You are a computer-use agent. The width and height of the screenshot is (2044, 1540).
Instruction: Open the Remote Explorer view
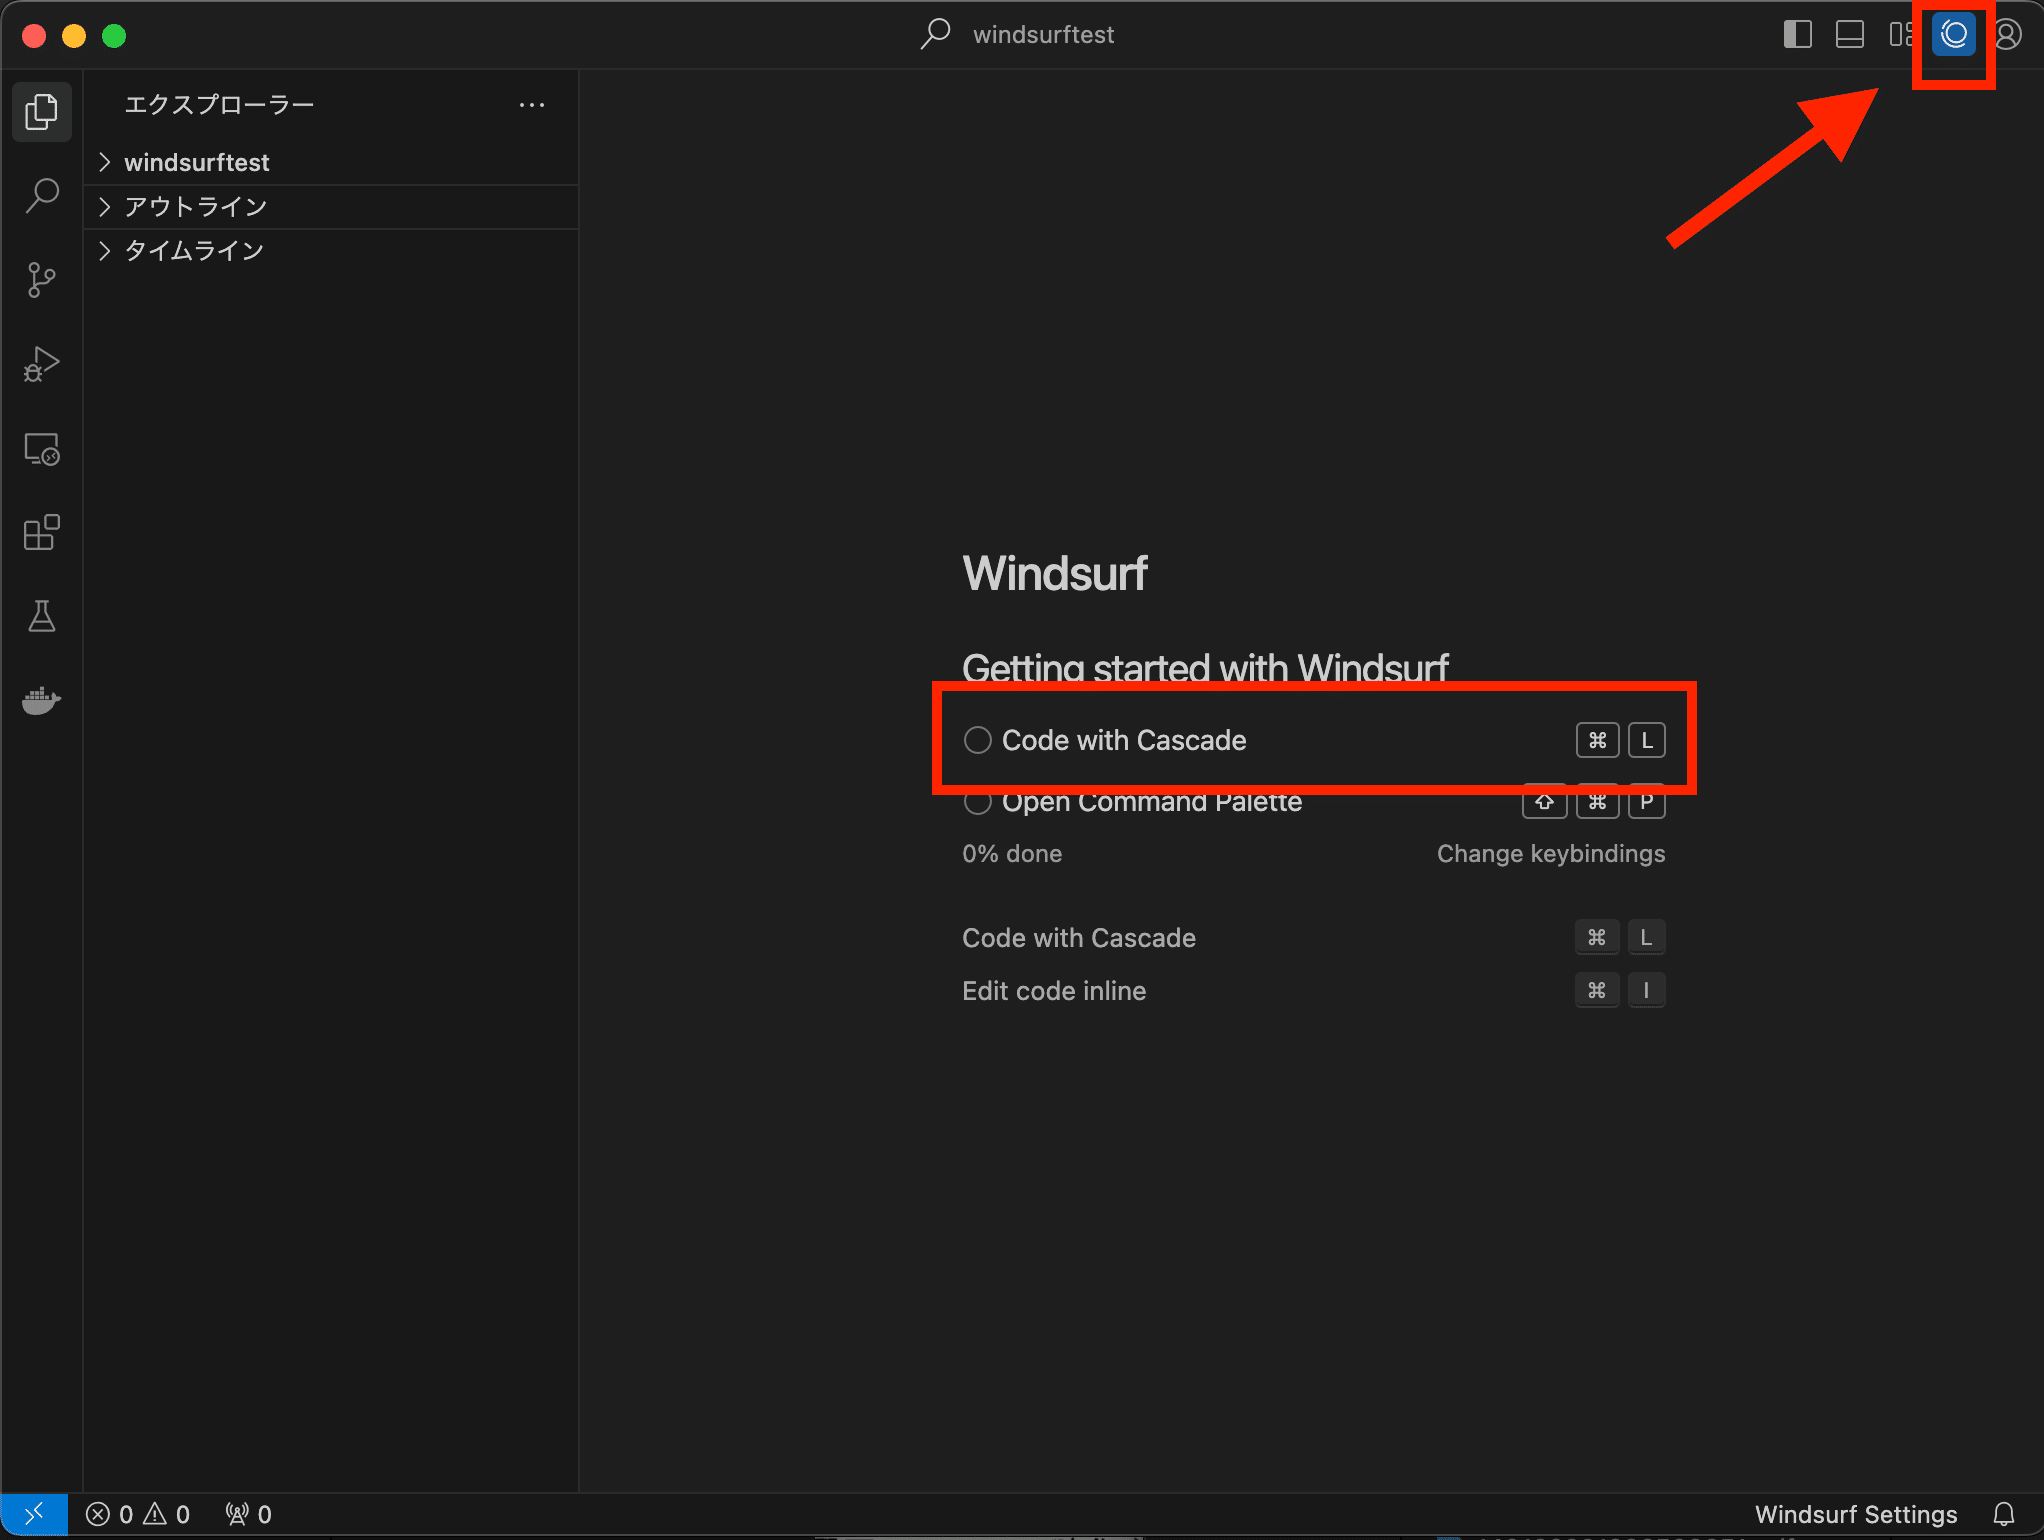(42, 449)
